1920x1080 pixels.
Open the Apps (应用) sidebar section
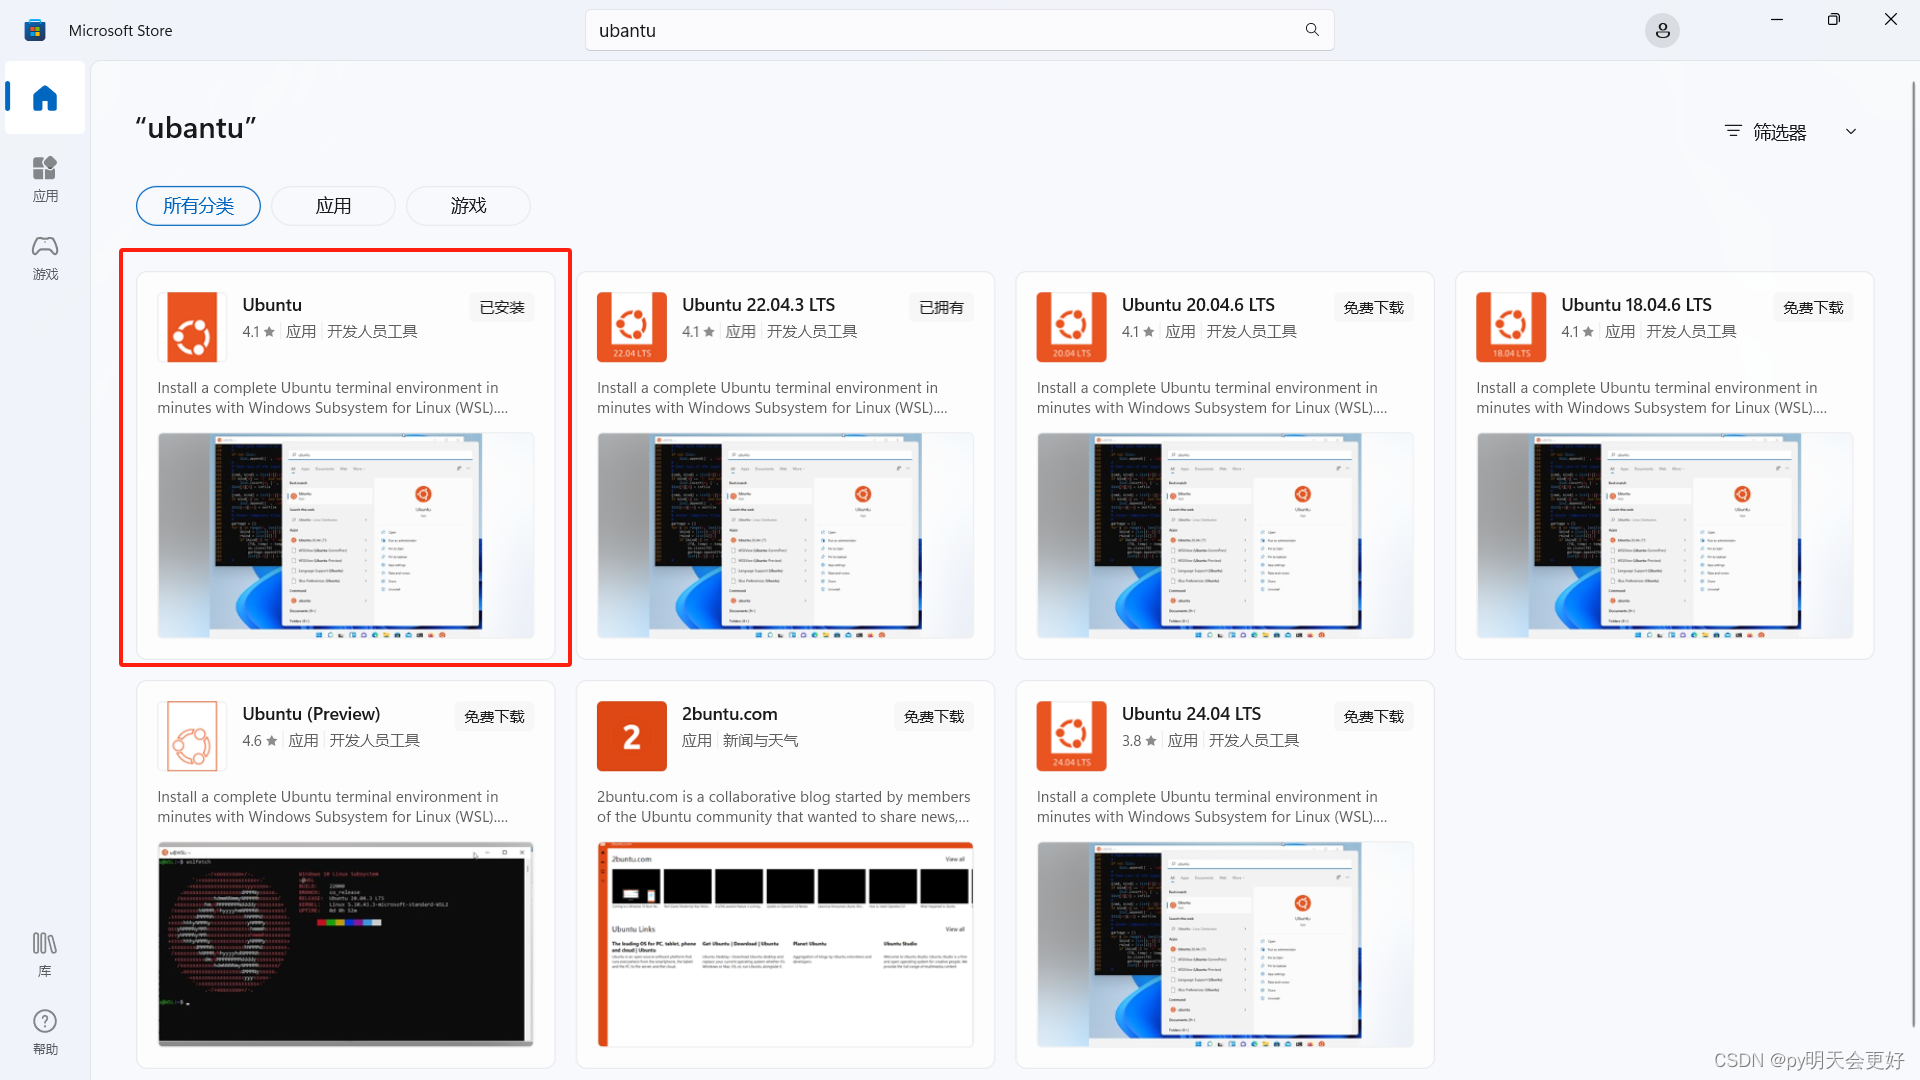[45, 178]
